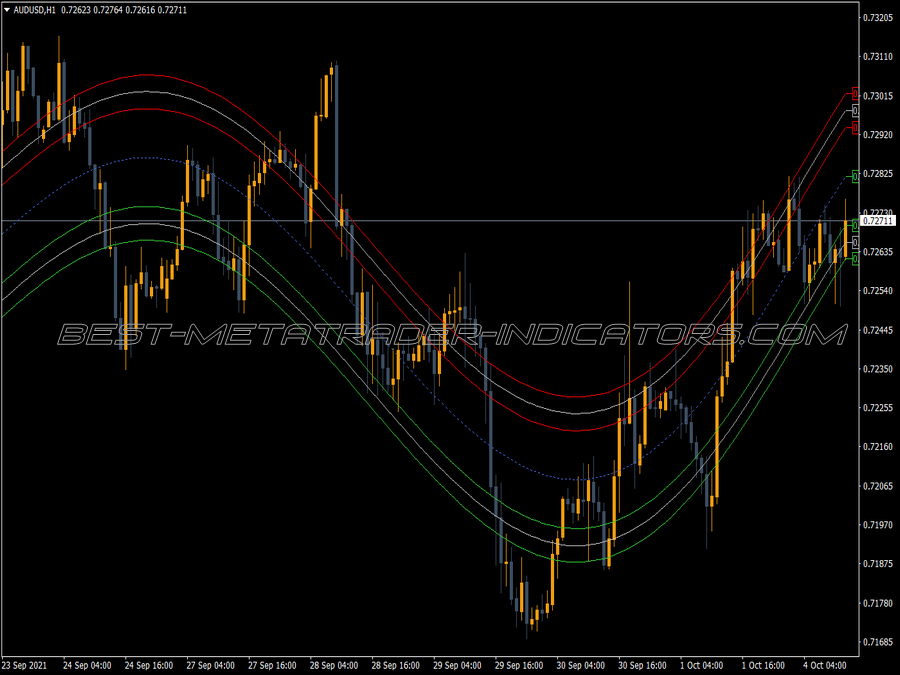Click the 0.72255 price scale label
This screenshot has height=675, width=900.
878,408
